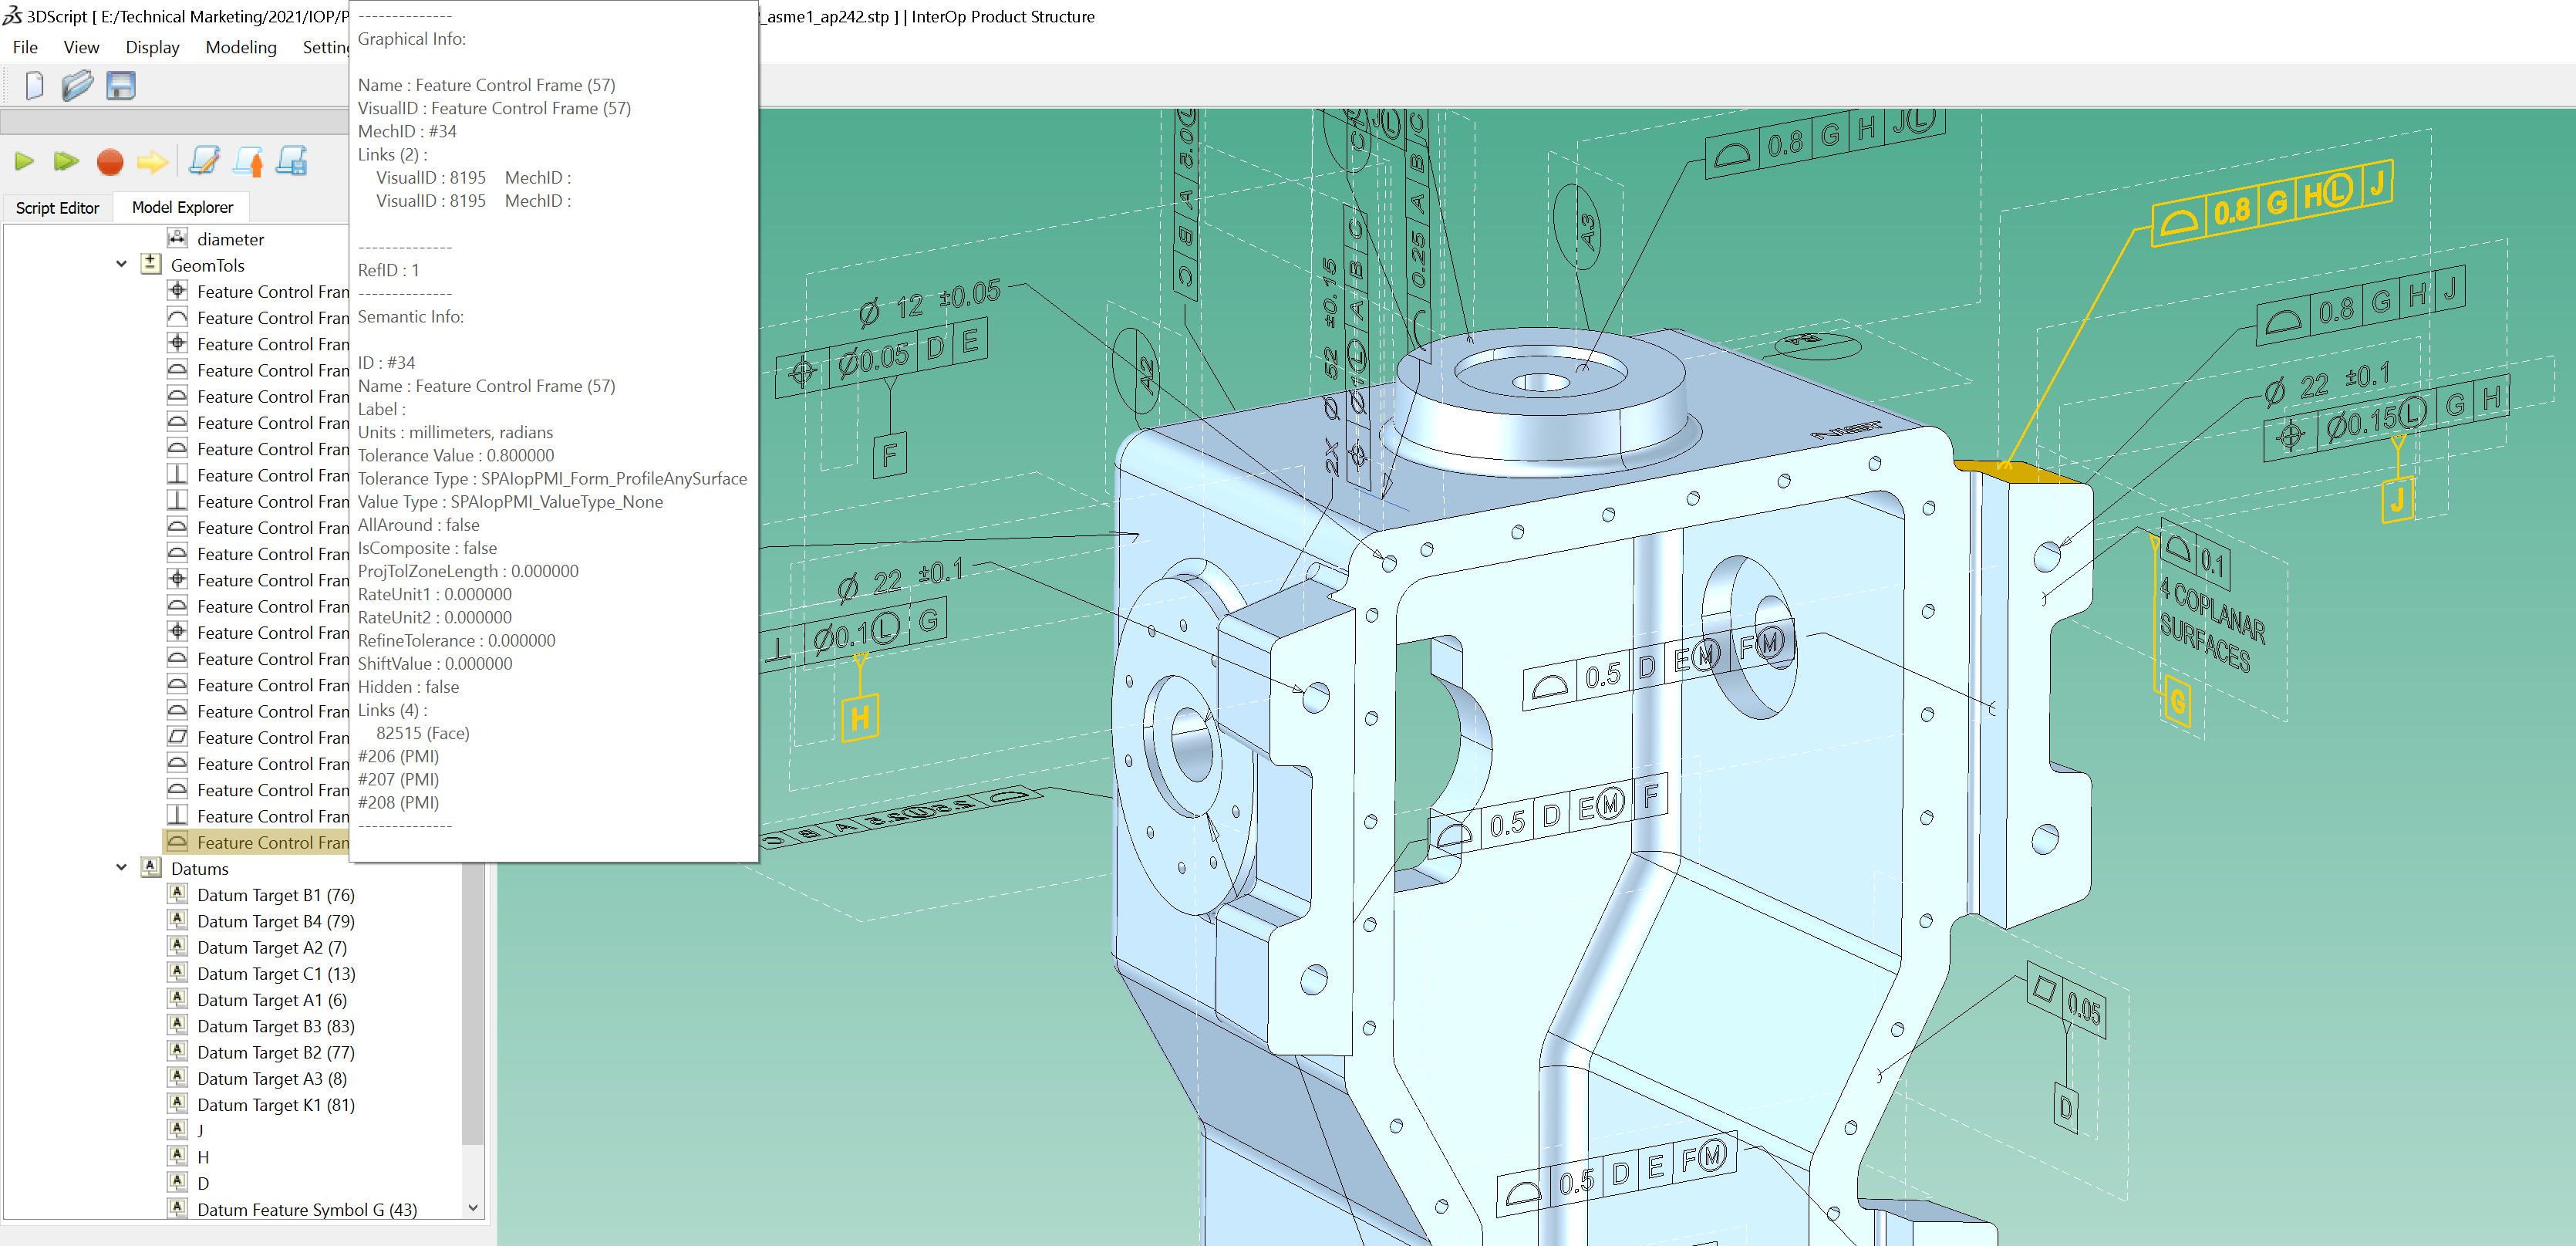Viewport: 2576px width, 1246px height.
Task: Click the red record button
Action: pos(110,162)
